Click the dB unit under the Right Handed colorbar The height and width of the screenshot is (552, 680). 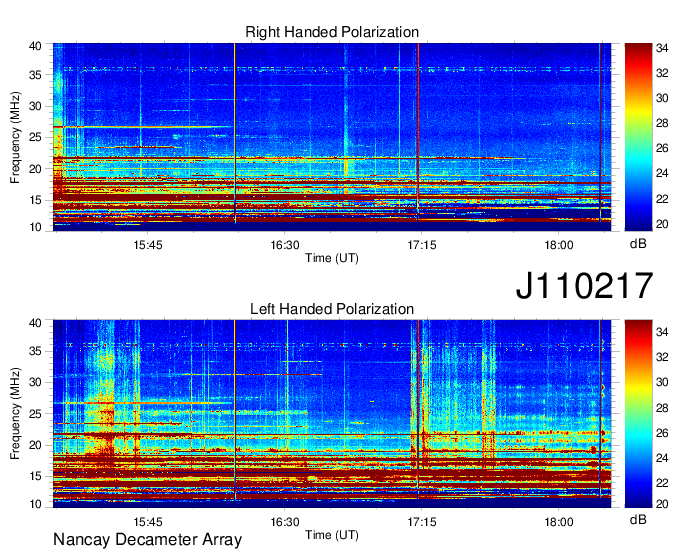638,244
